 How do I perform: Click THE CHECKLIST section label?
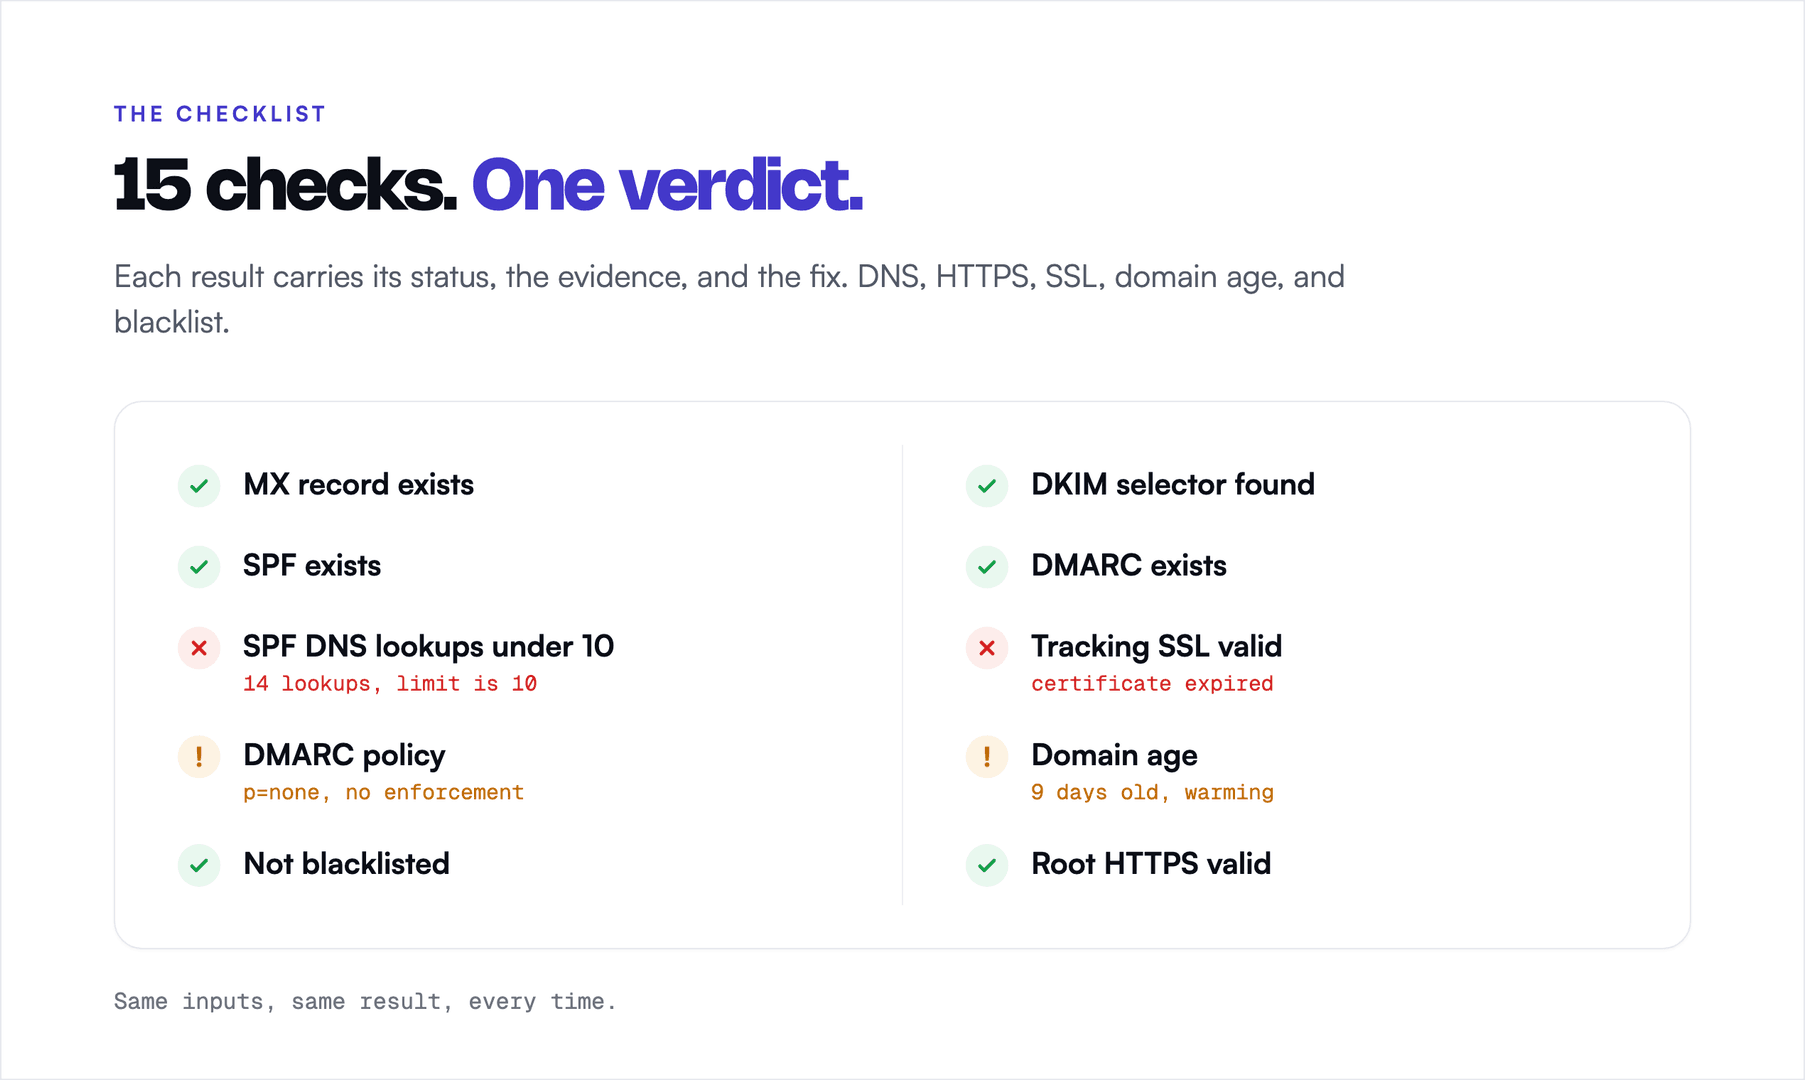pos(220,114)
